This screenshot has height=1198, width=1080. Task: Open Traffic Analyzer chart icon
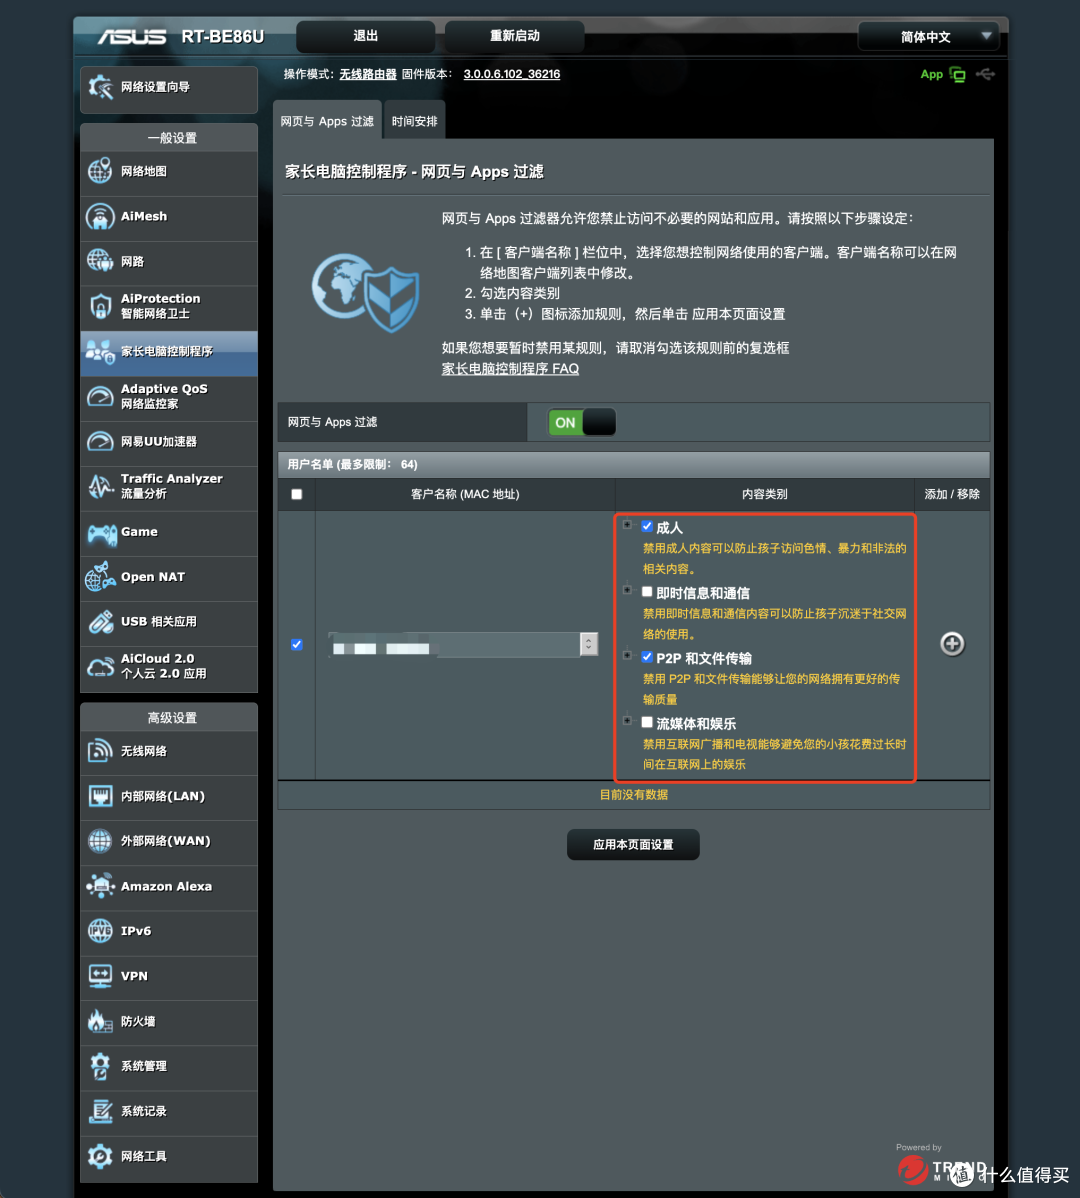tap(100, 487)
